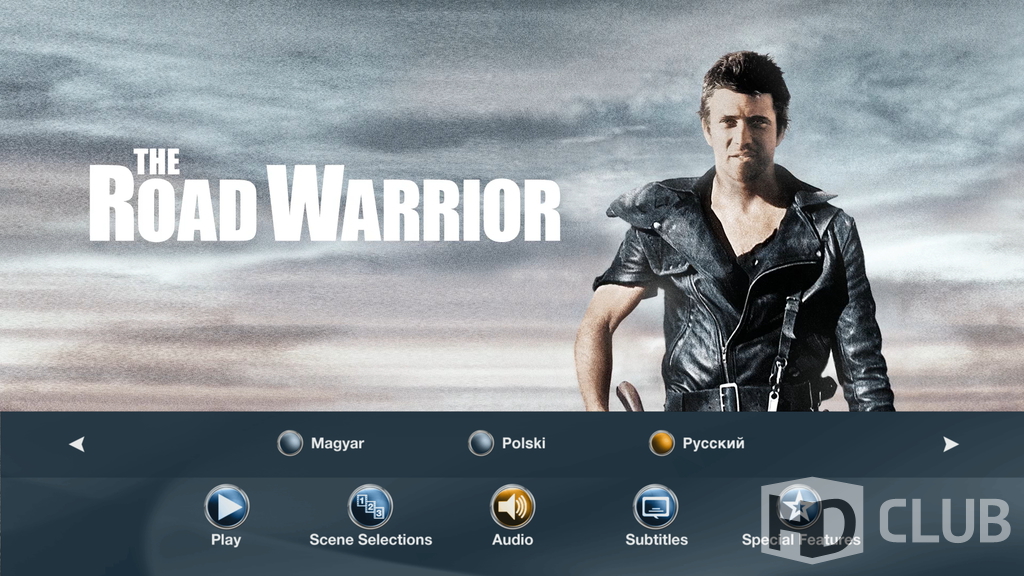Open Special Features star icon
The image size is (1024, 576).
[x=799, y=506]
